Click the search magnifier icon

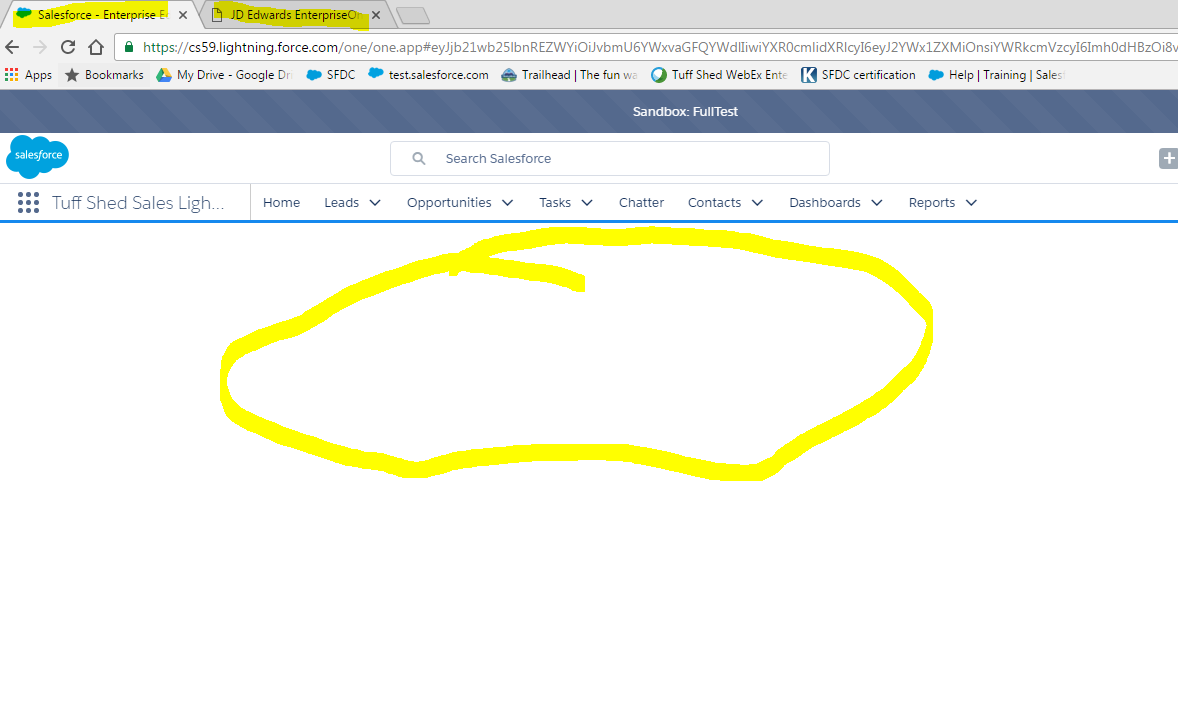[x=419, y=159]
